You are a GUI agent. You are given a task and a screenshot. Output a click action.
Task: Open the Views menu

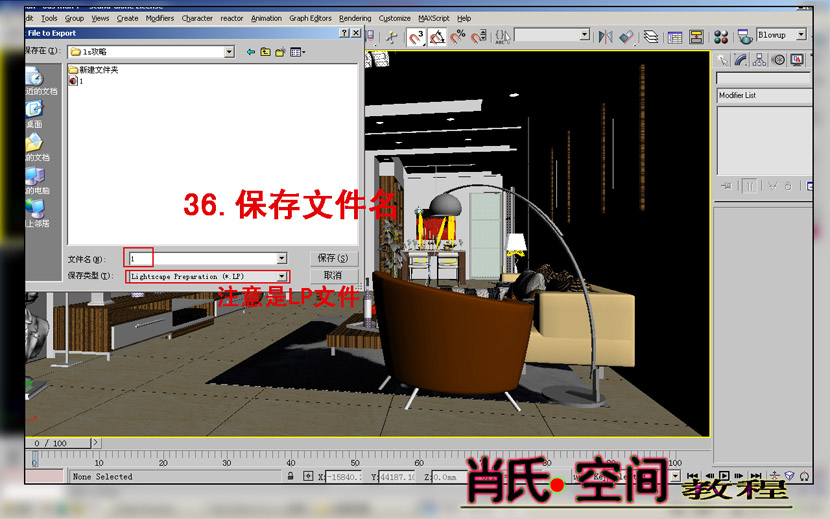coord(100,18)
